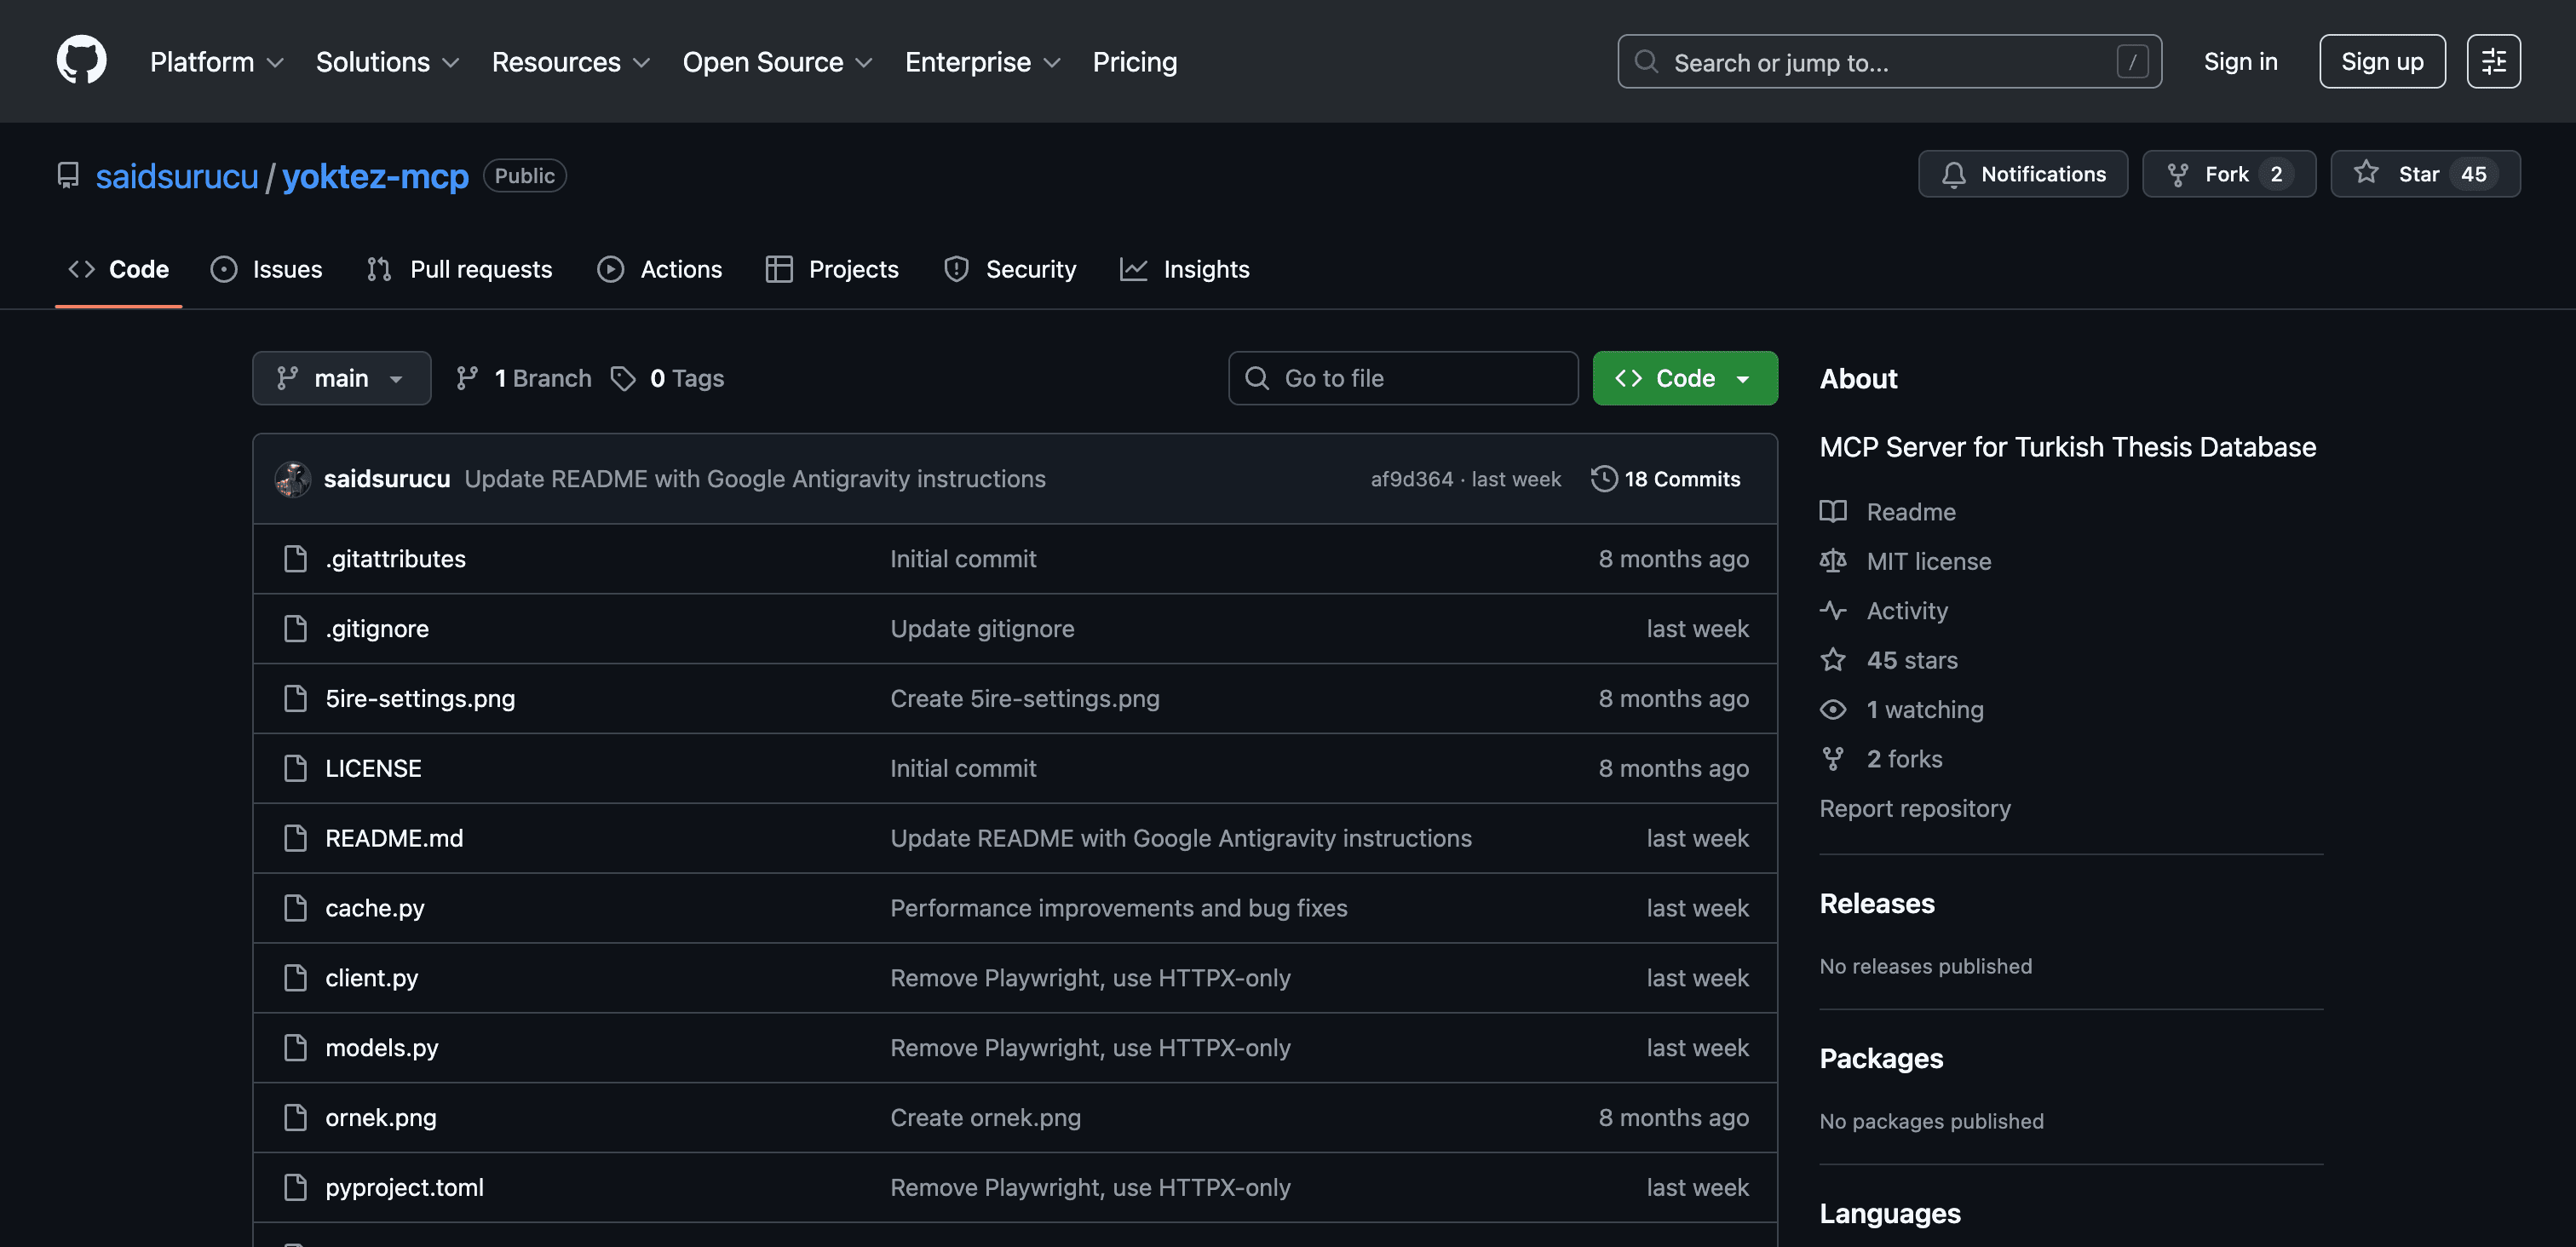Switch to the Pull requests tab
Viewport: 2576px width, 1247px height.
460,269
